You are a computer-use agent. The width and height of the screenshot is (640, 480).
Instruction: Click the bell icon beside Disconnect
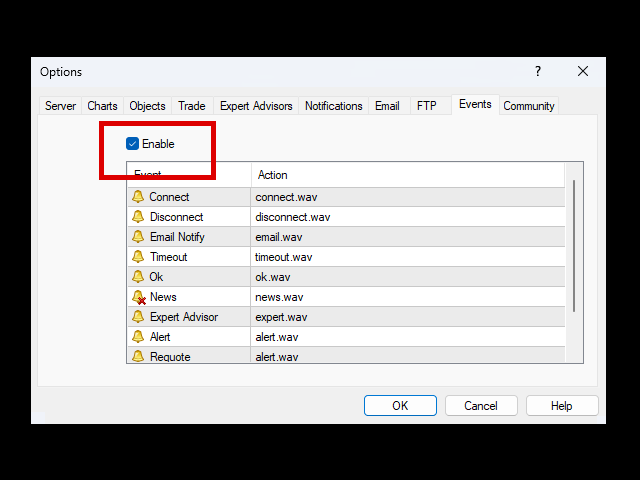click(138, 217)
